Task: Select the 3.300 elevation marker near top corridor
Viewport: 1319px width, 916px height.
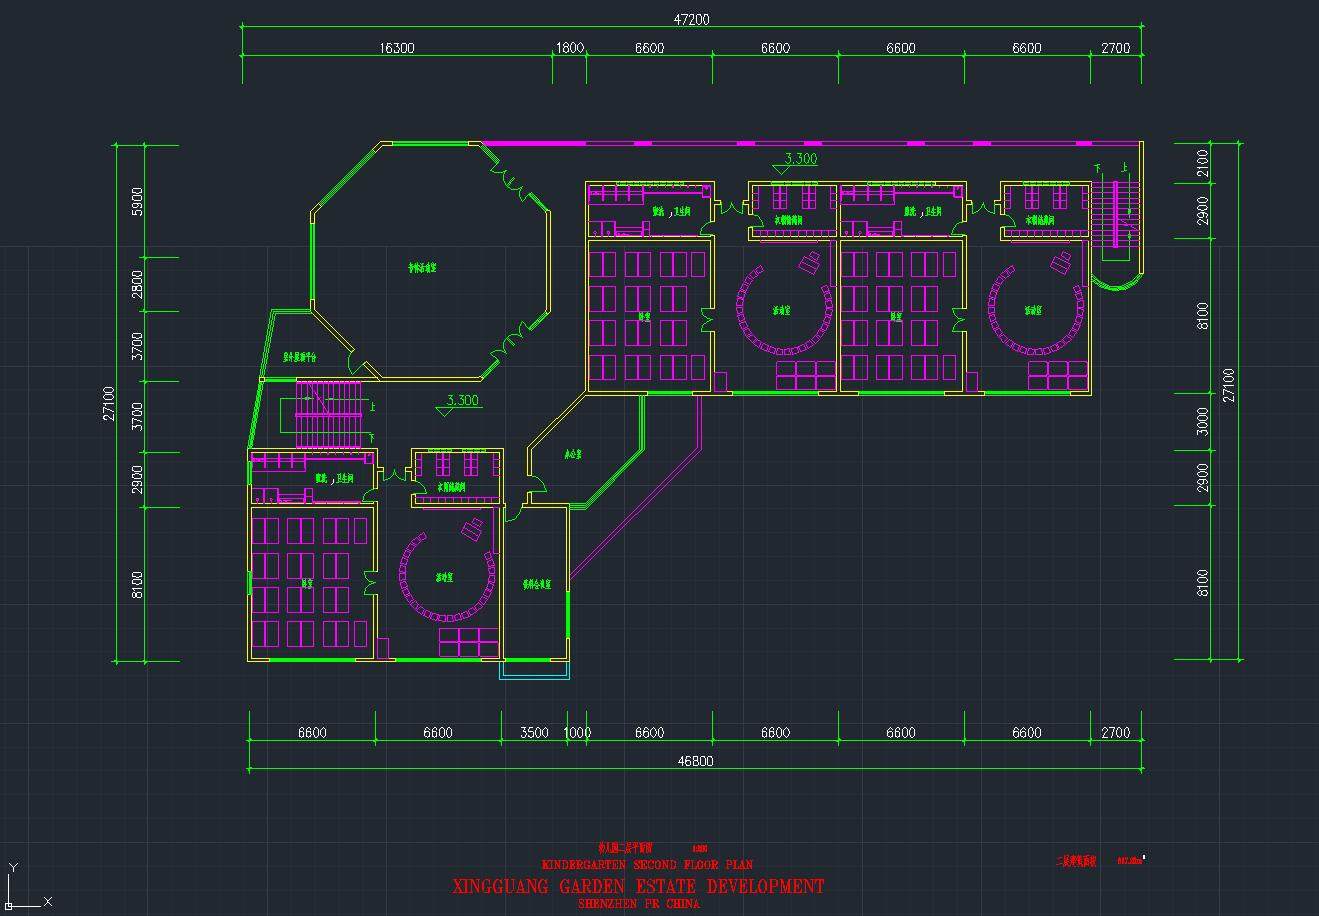Action: click(x=799, y=159)
